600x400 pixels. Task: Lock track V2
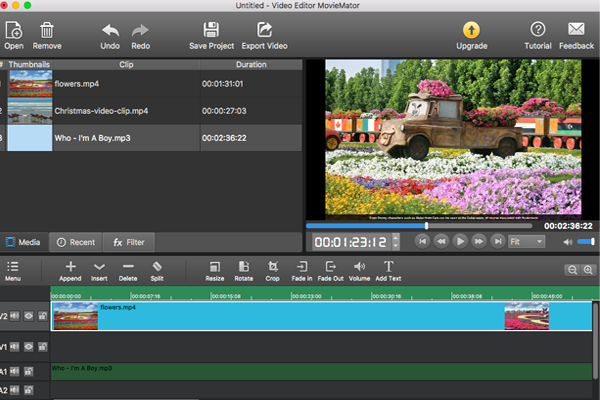point(42,316)
